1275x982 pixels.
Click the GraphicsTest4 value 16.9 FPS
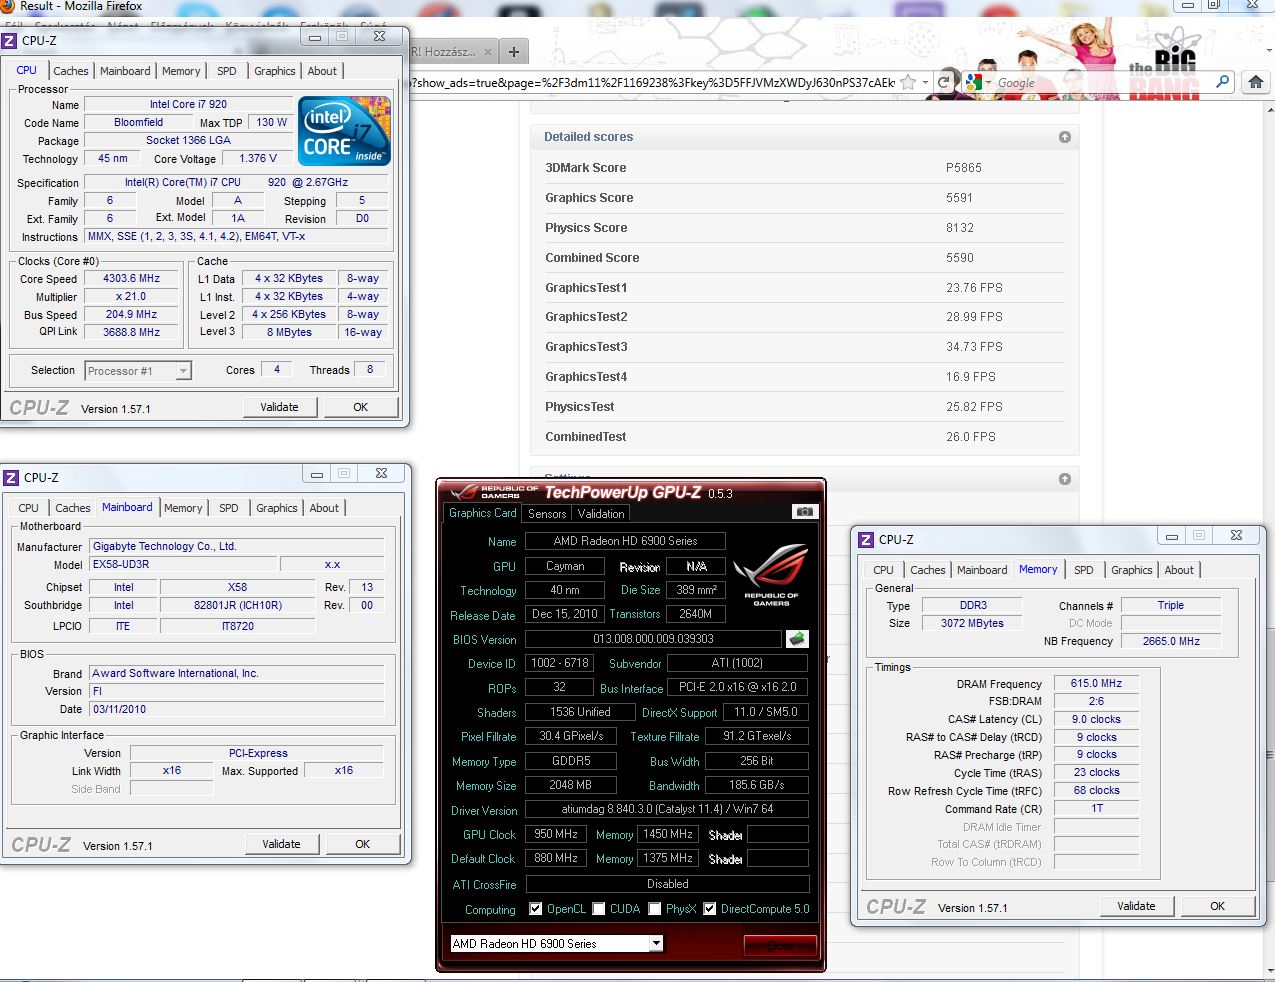click(x=971, y=377)
